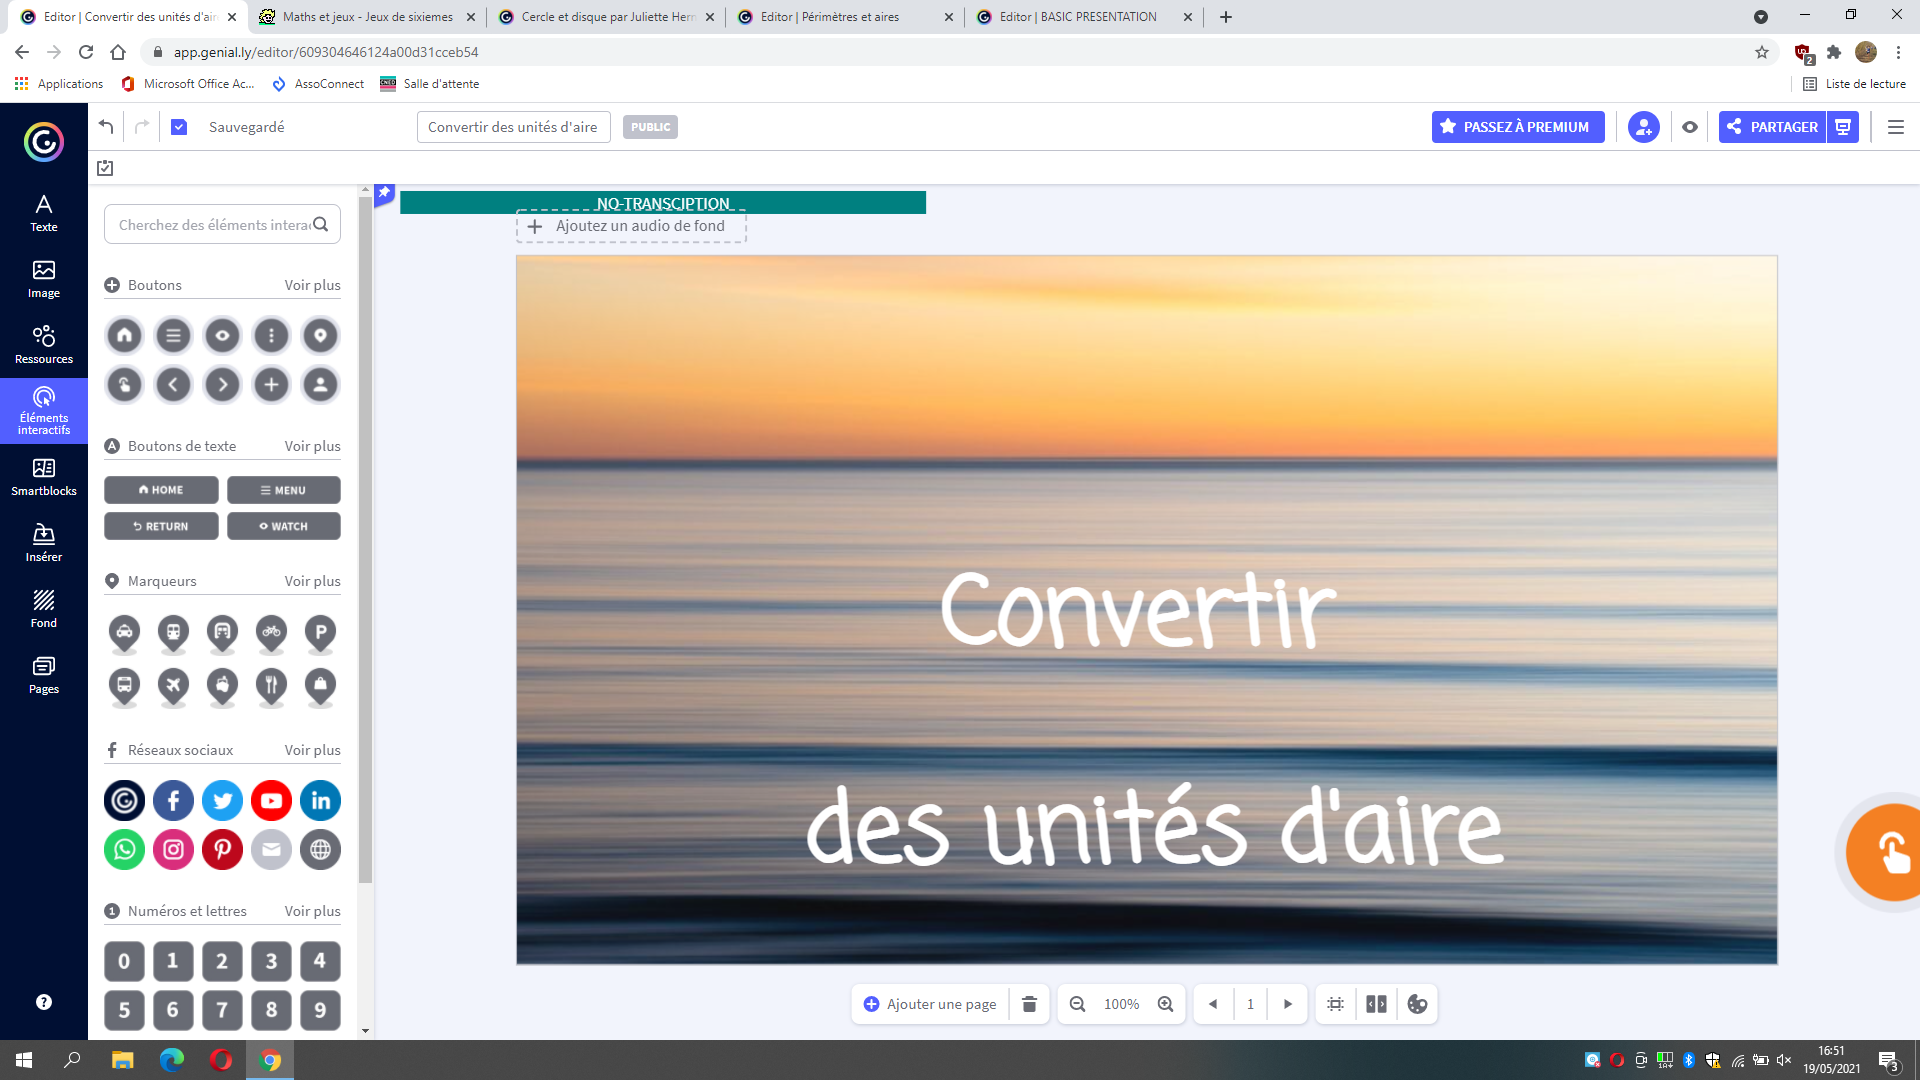Toggle the Sauvegardé checkbox
1920x1080 pixels.
tap(180, 127)
